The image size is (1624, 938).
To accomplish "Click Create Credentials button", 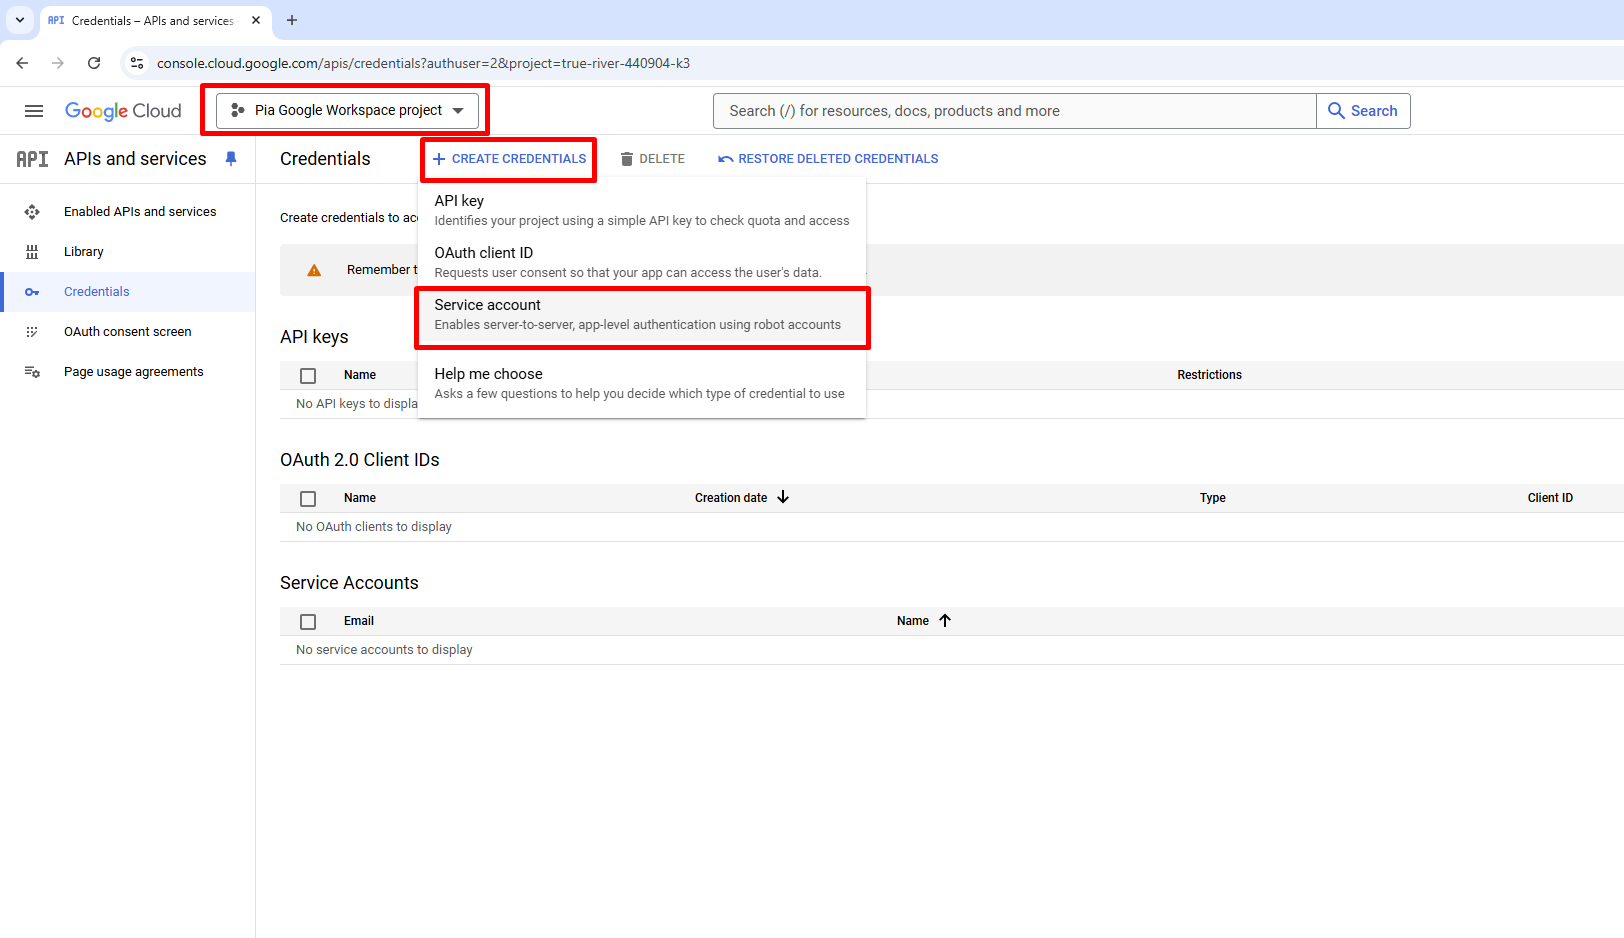I will (x=509, y=159).
